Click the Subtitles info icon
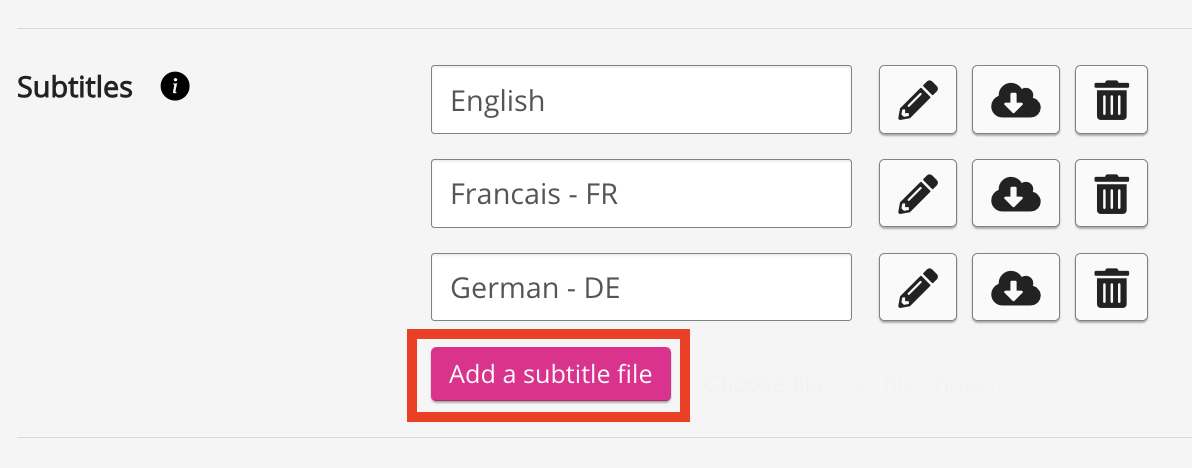 coord(175,87)
